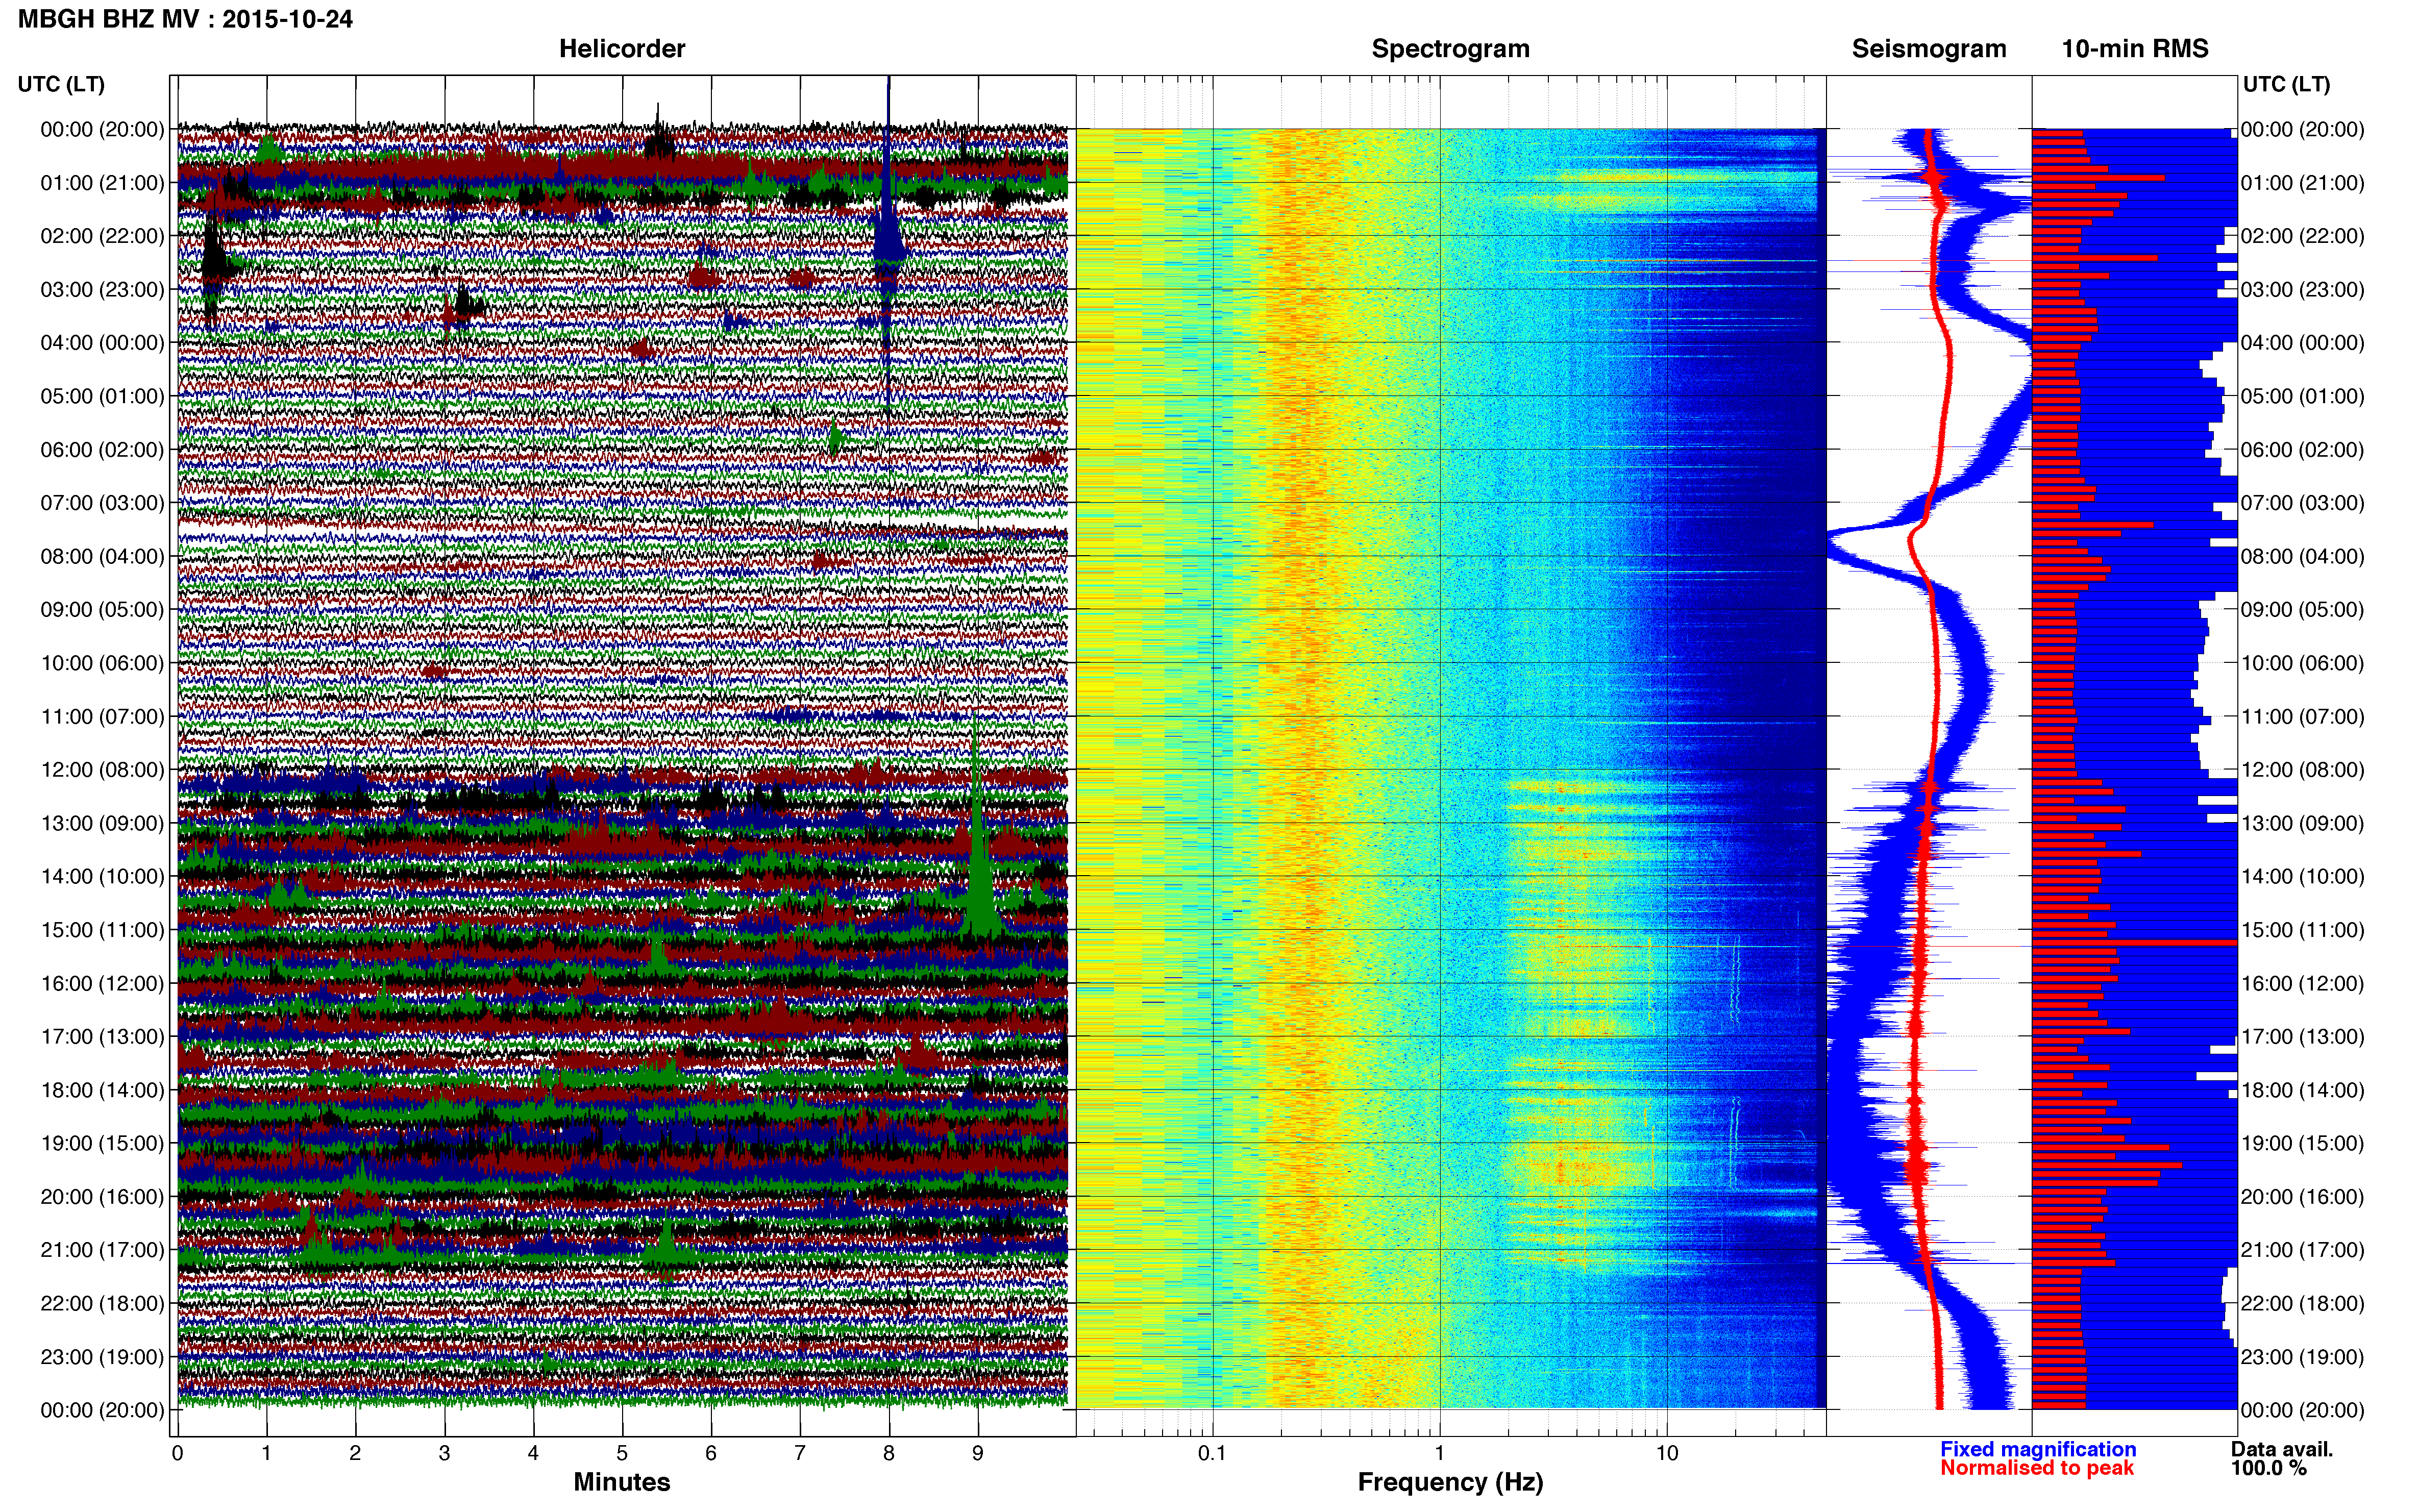Click the 'Frequency (Hz)' x-axis label
2419x1512 pixels.
coord(1450,1482)
